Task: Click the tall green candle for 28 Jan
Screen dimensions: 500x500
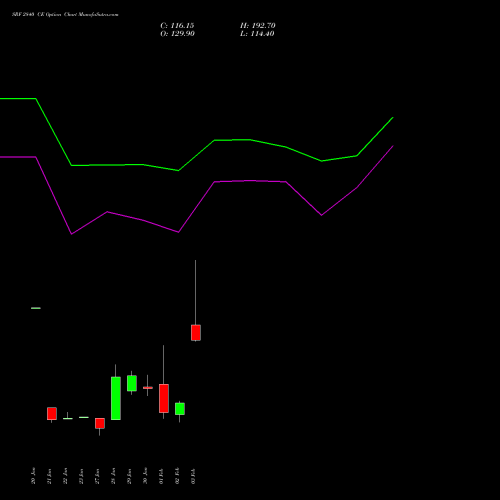Action: 116,398
